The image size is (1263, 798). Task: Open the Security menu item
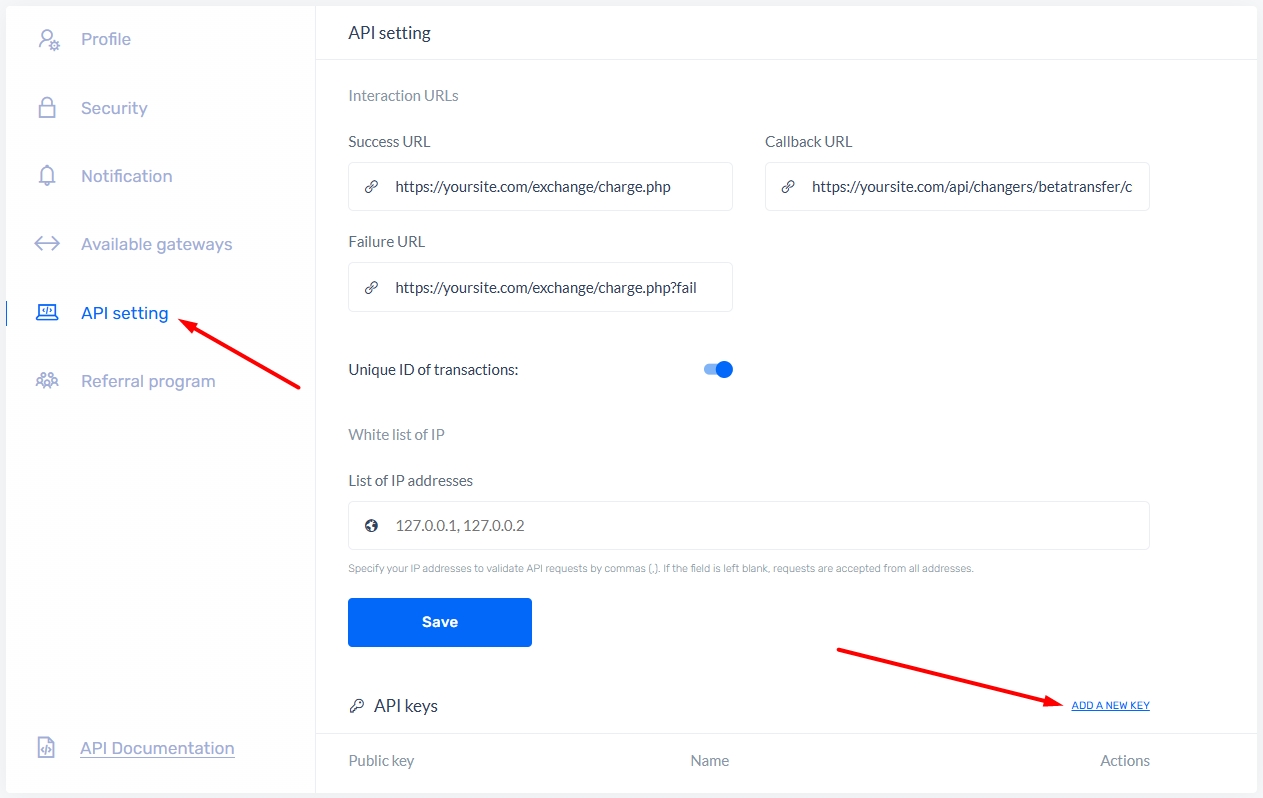[114, 108]
